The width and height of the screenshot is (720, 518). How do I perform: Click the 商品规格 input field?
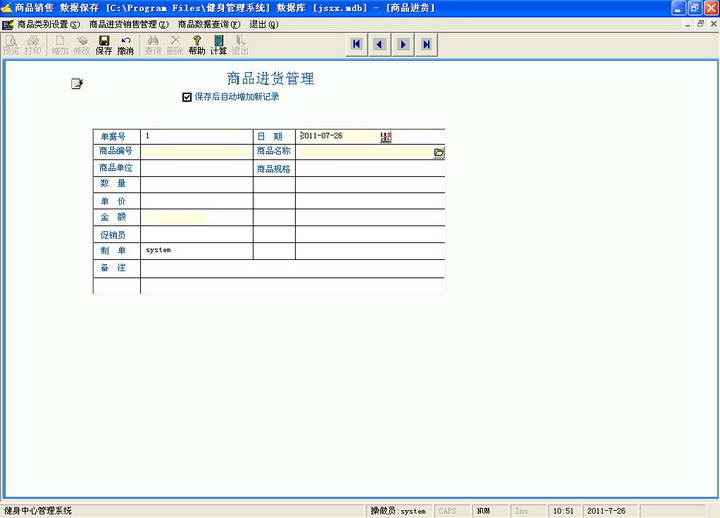[371, 168]
